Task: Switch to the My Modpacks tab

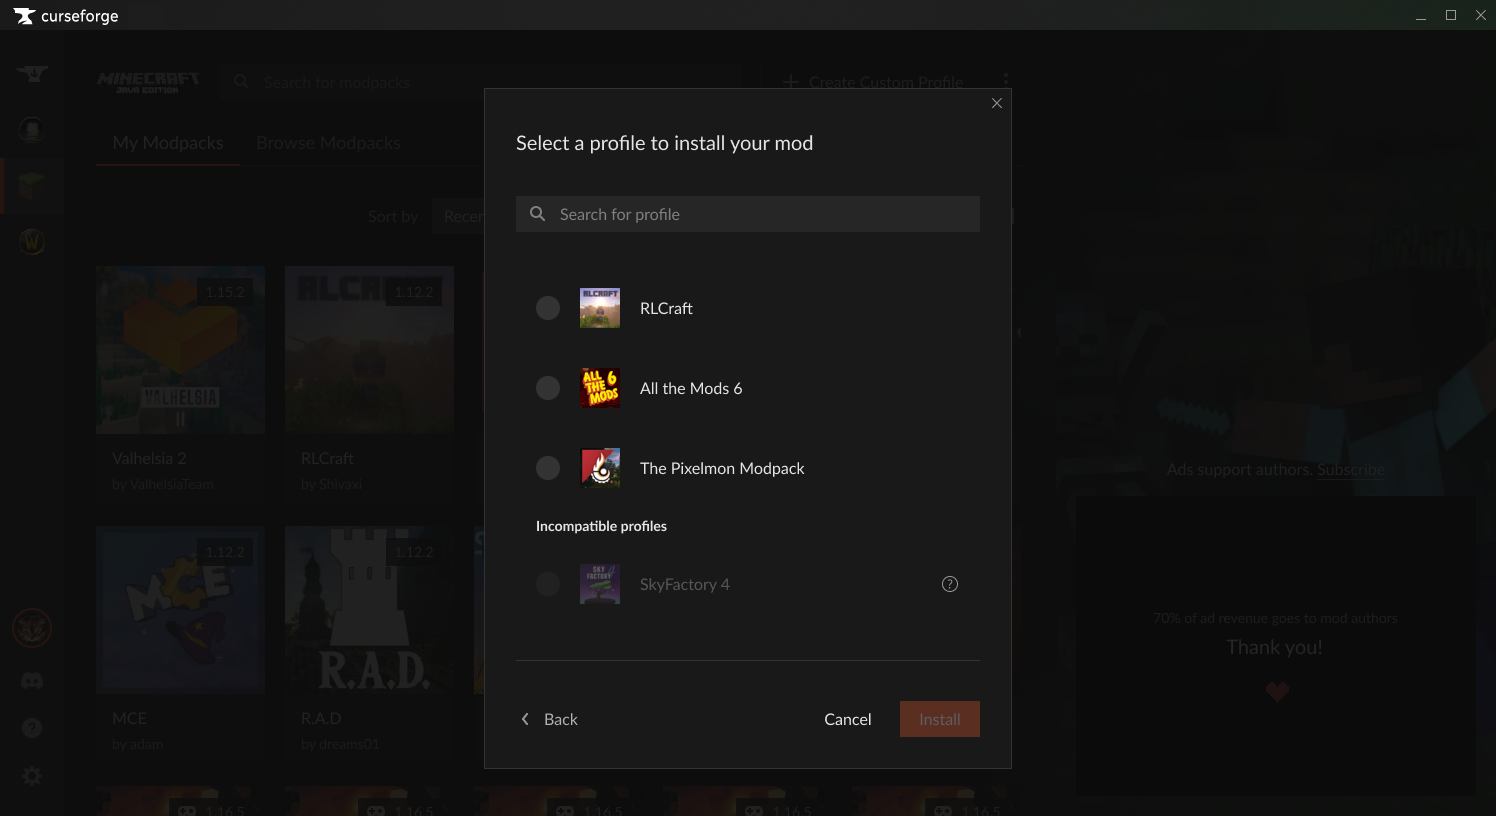Action: coord(168,143)
